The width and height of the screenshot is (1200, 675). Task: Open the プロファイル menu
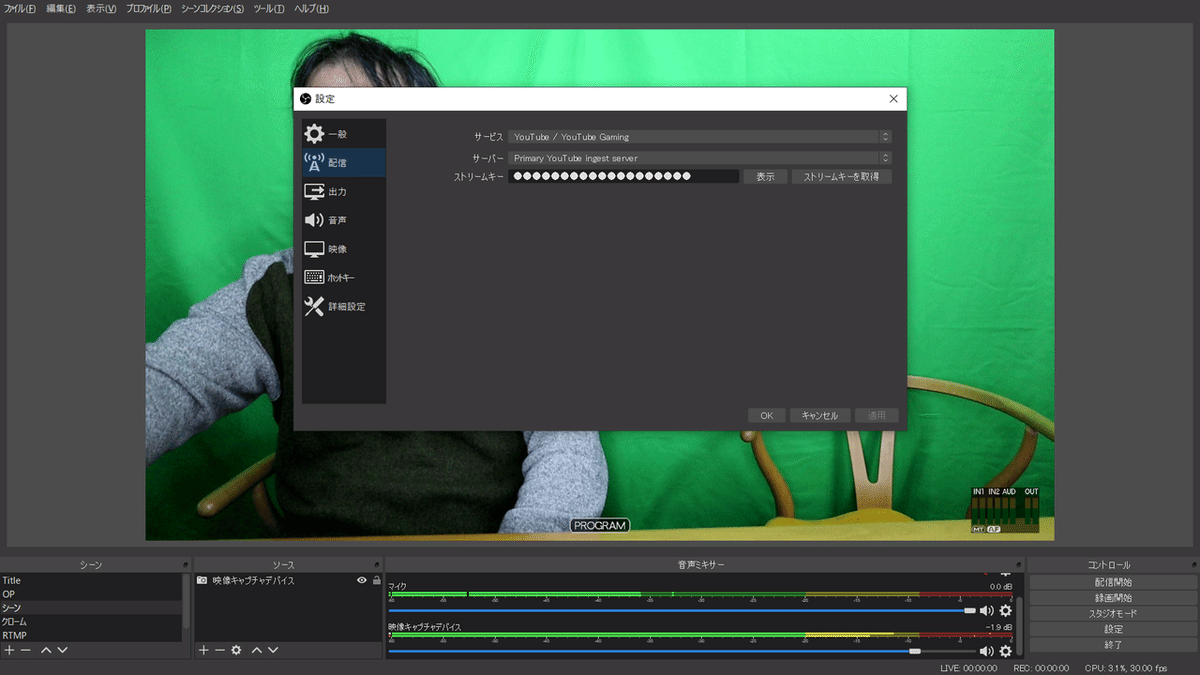(x=149, y=9)
